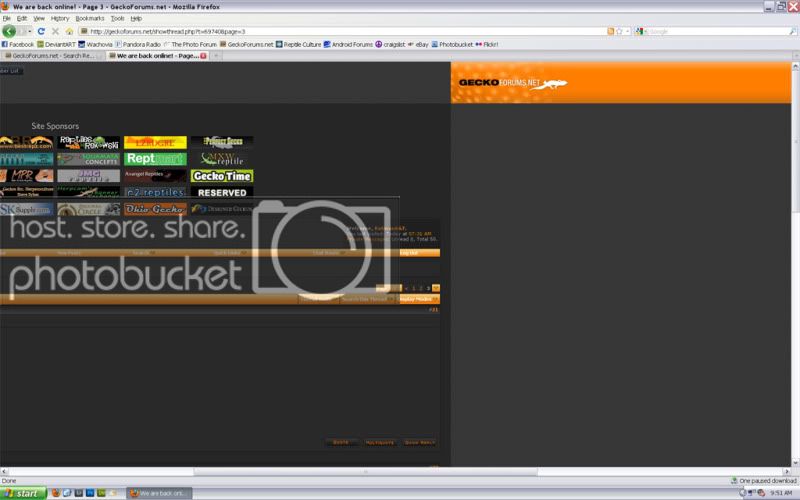
Task: Open the Android Forums bookmark
Action: pos(348,44)
